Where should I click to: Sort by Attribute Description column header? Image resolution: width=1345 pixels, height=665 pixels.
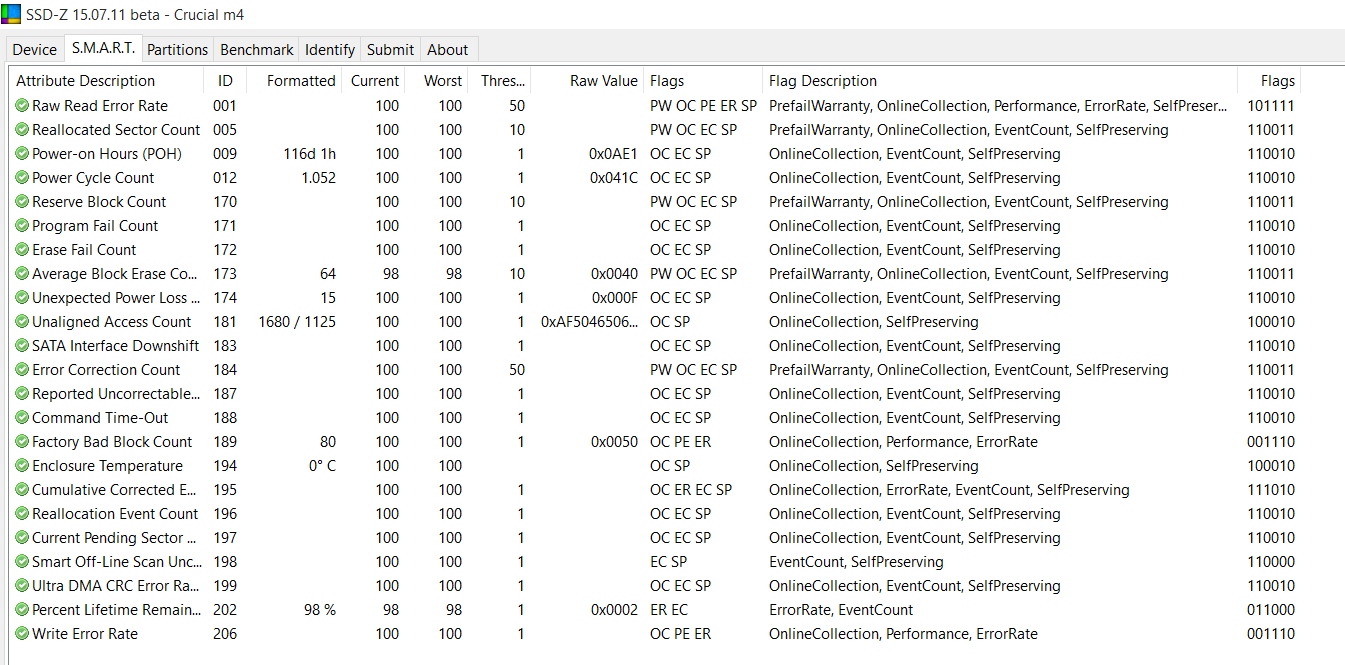pos(106,81)
